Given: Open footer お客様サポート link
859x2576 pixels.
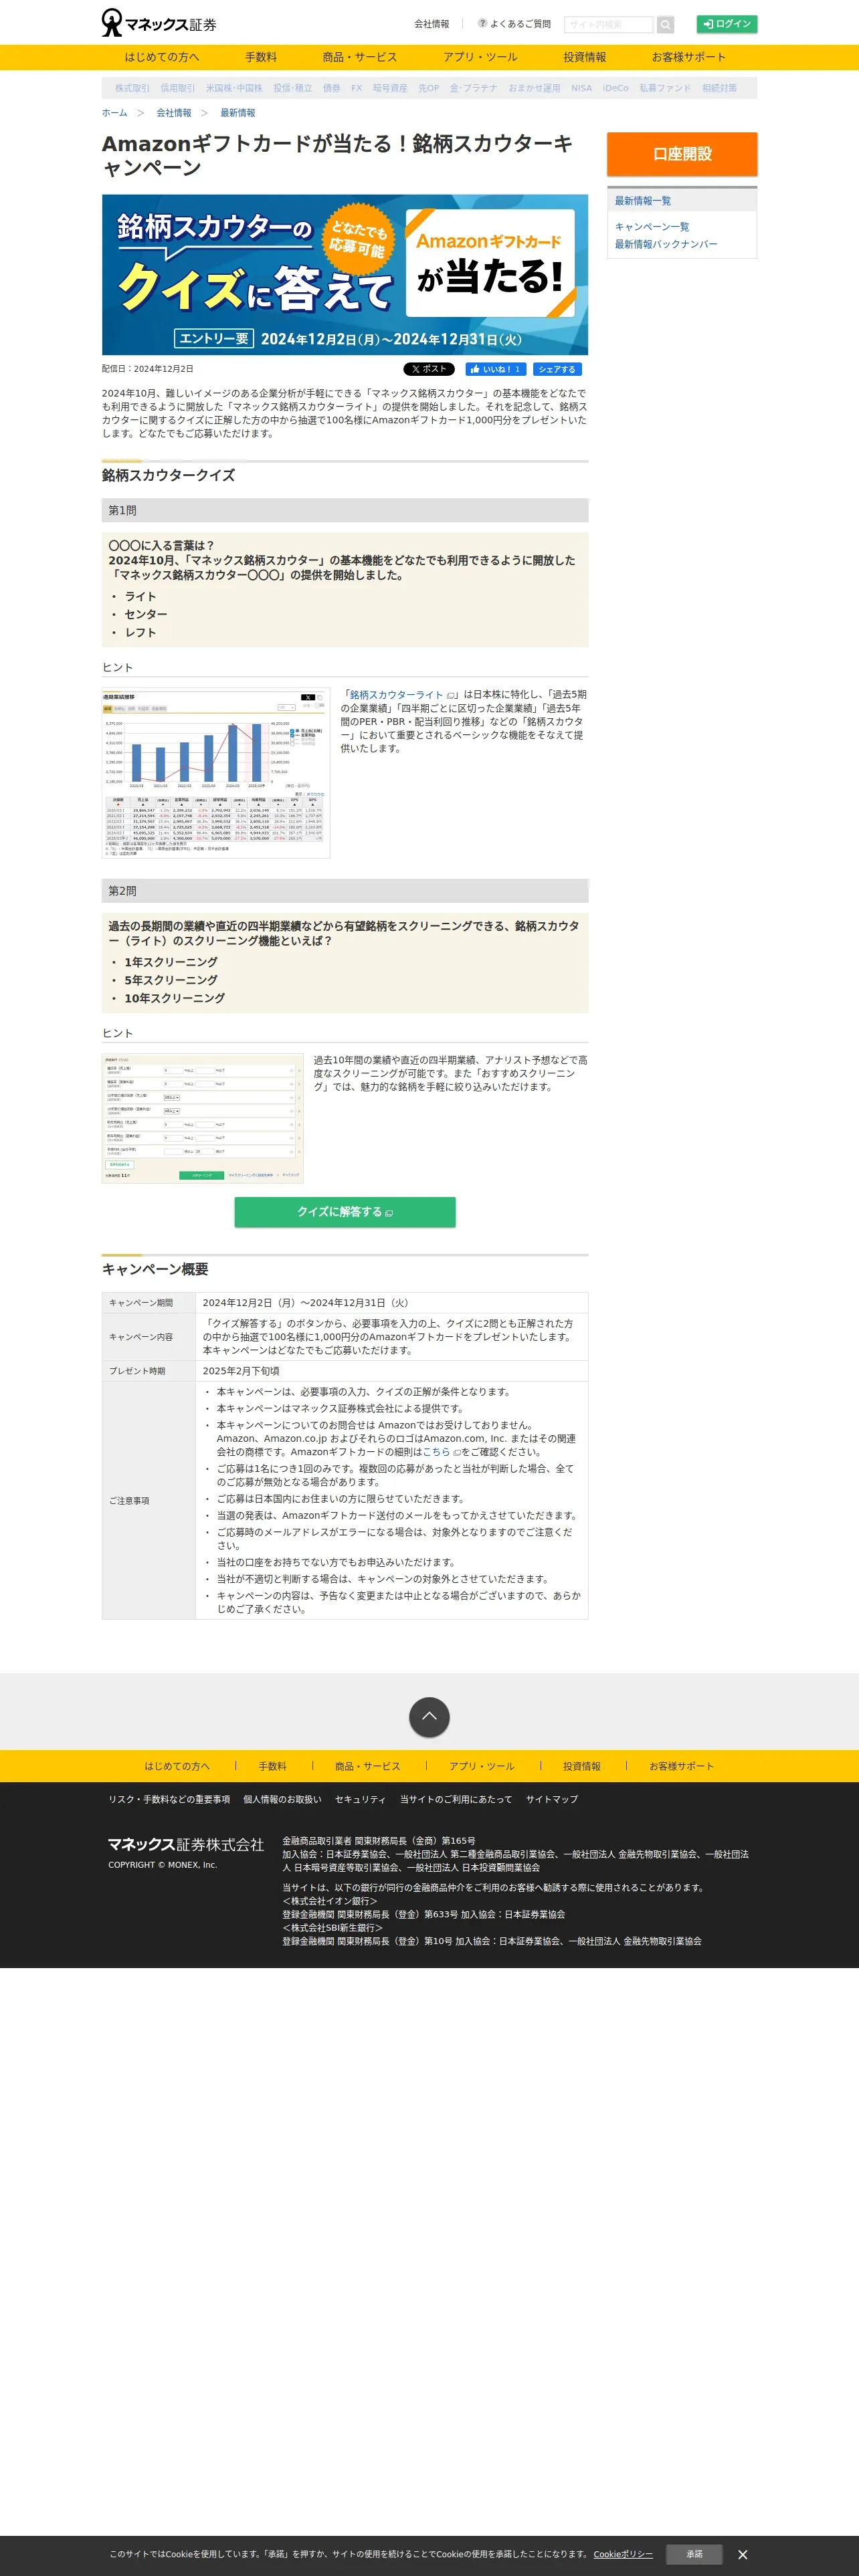Looking at the screenshot, I should [x=682, y=1766].
